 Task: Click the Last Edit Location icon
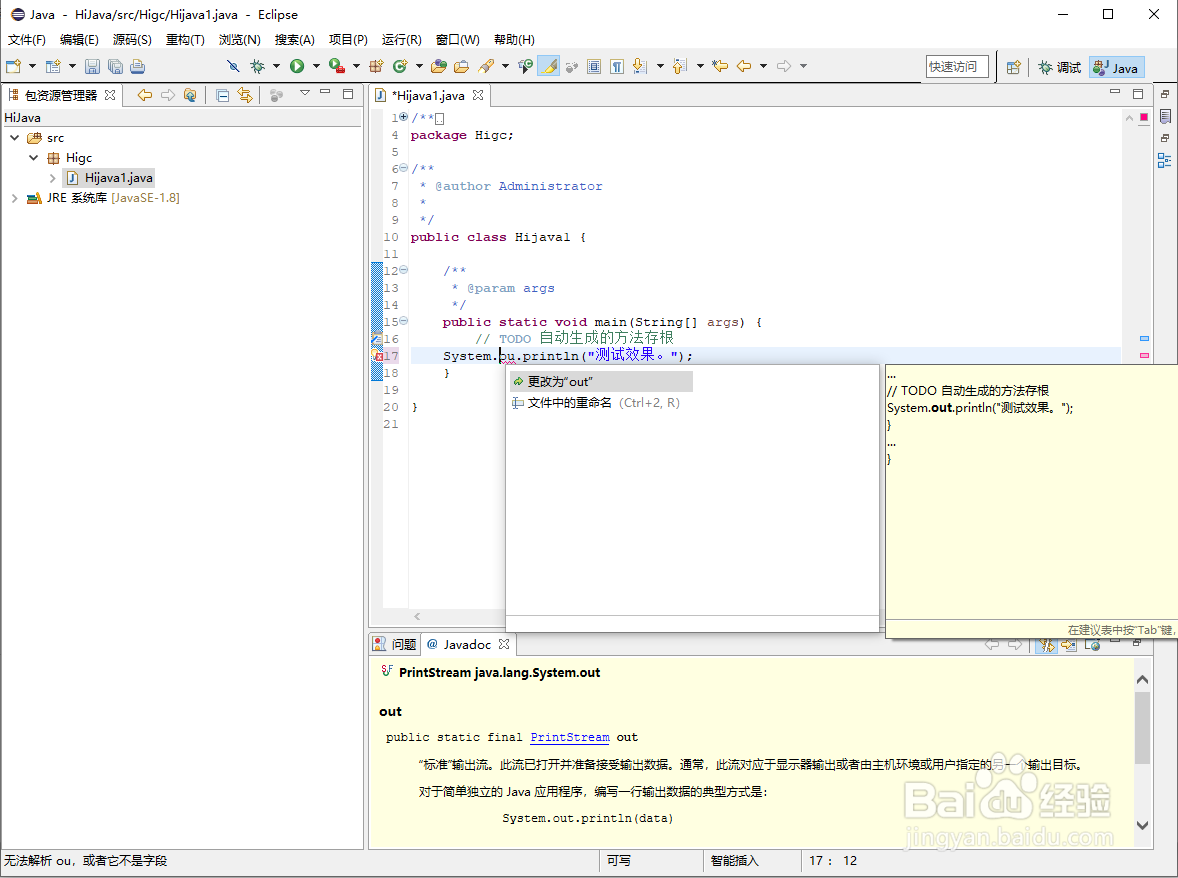tap(720, 66)
